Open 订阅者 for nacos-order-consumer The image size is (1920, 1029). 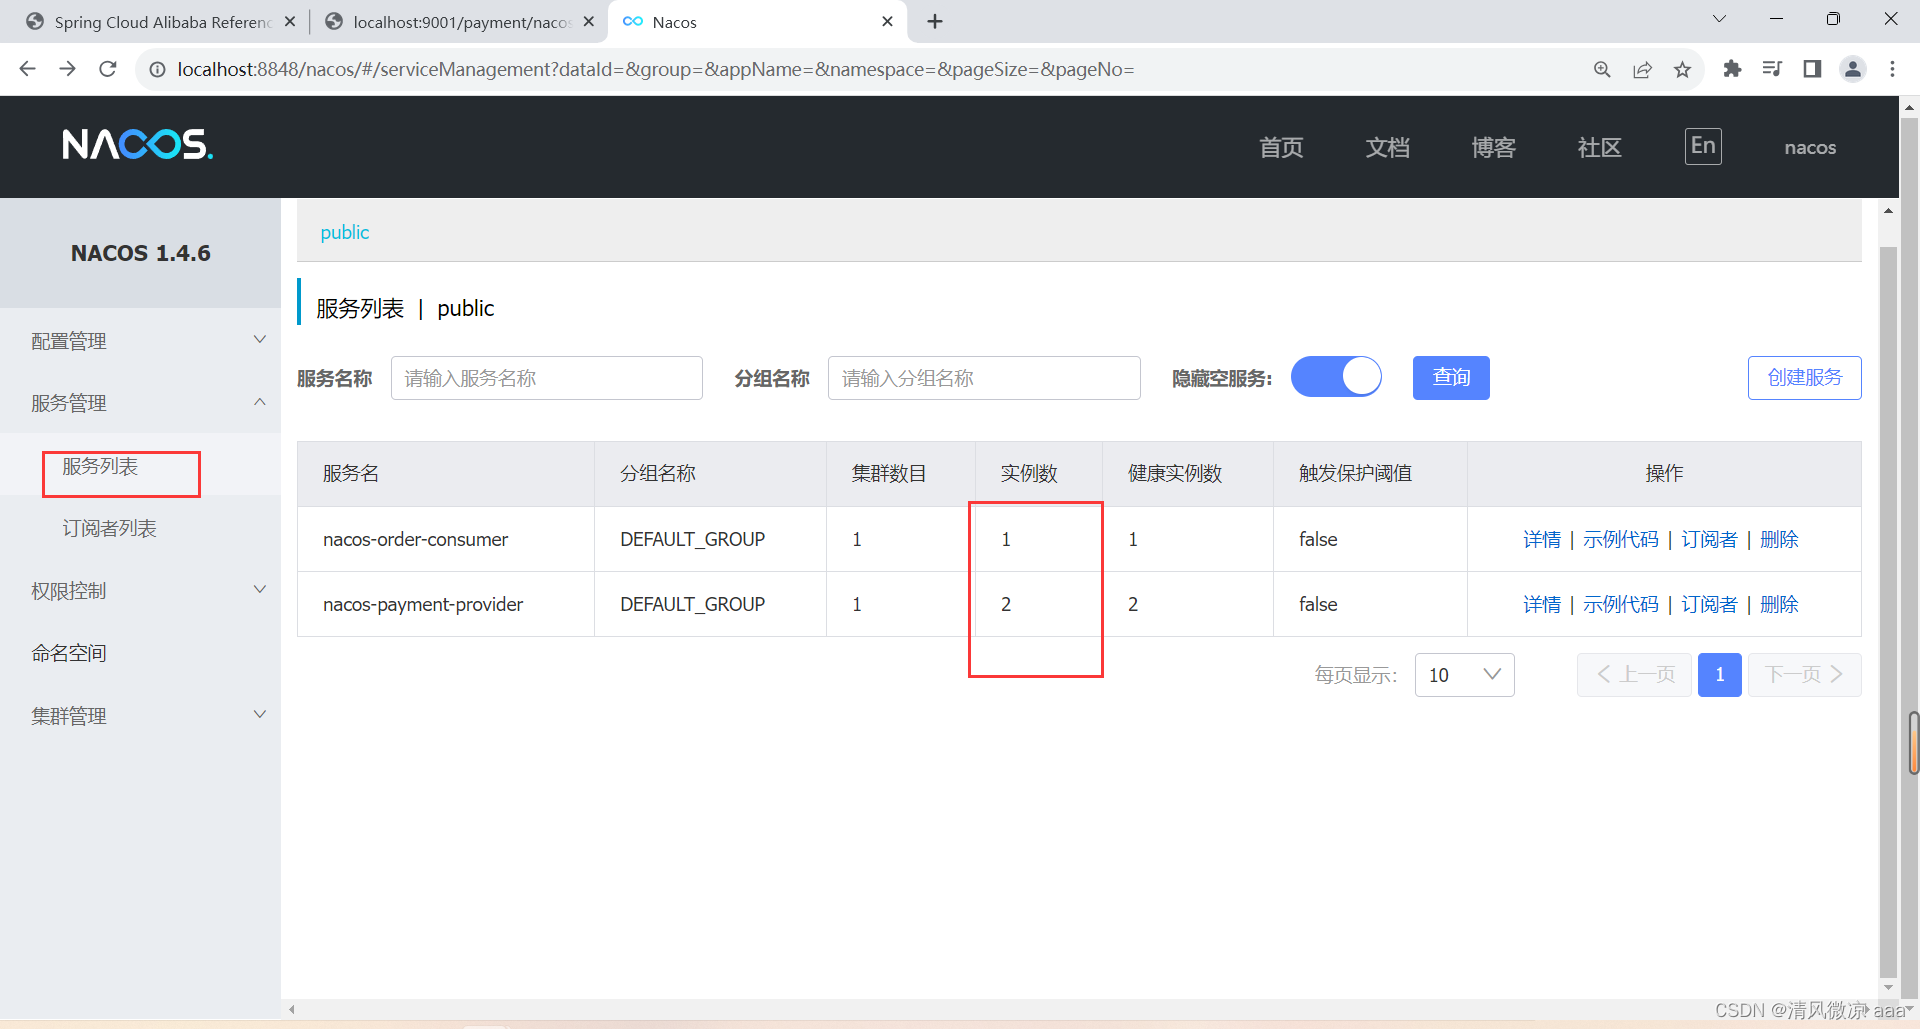(1709, 539)
